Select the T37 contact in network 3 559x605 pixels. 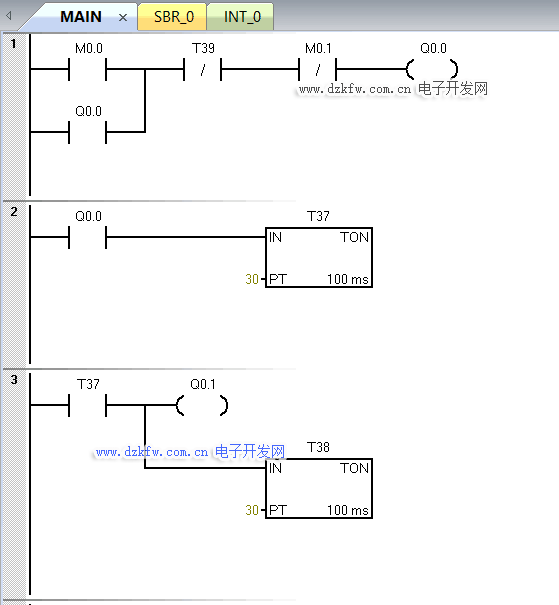click(x=88, y=405)
